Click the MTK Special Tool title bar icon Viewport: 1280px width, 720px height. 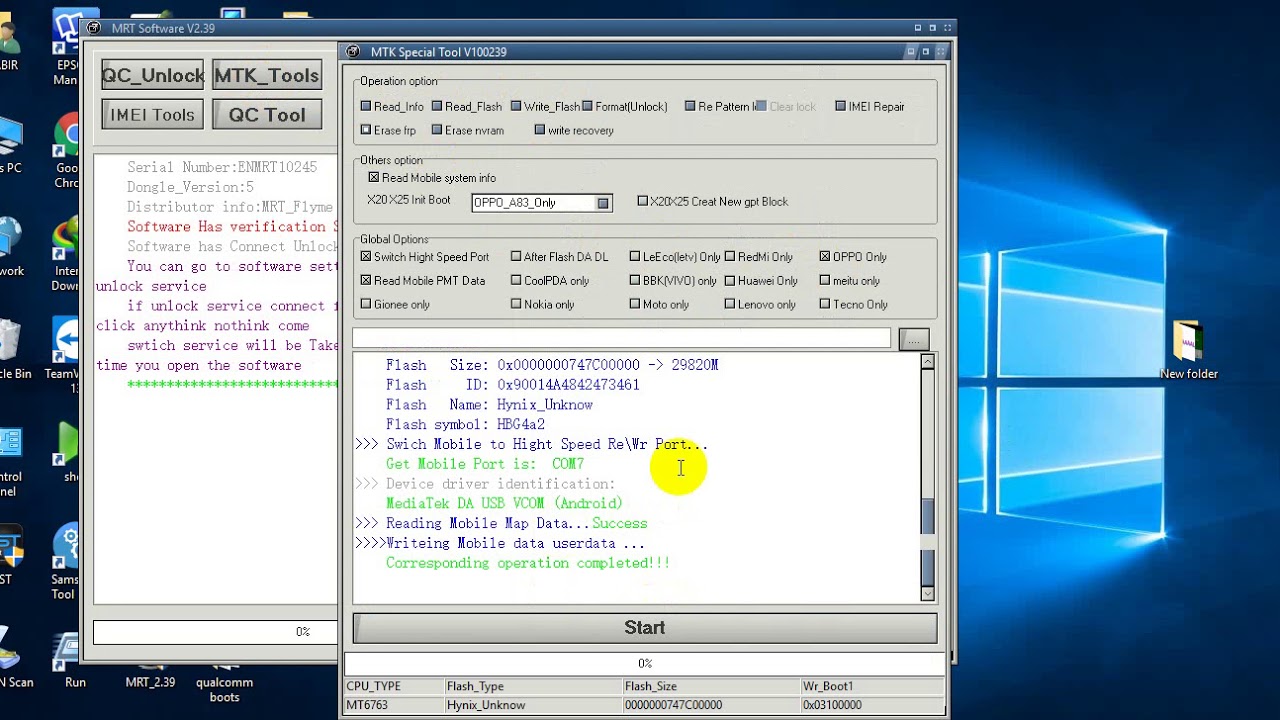coord(353,52)
